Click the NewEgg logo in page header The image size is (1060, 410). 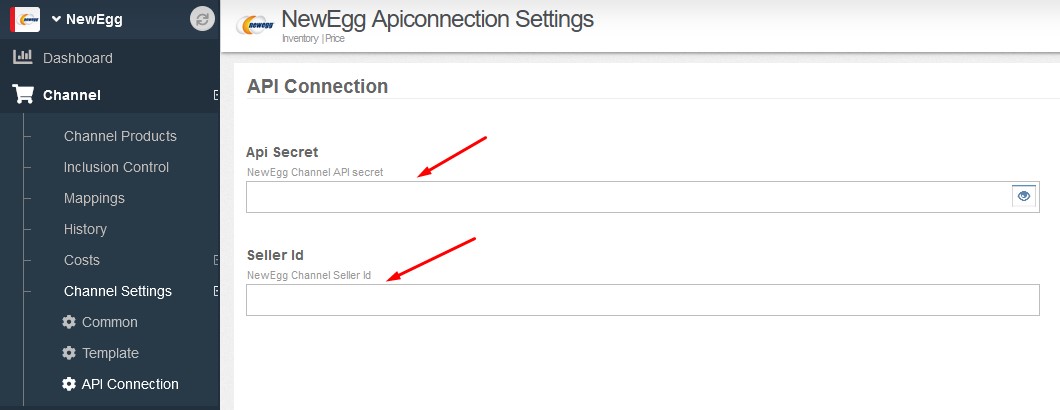coord(254,27)
